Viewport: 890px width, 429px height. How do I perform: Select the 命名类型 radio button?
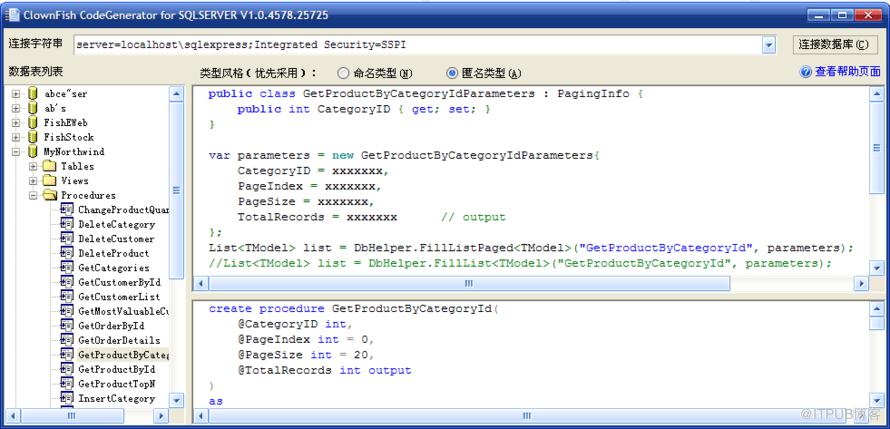click(343, 73)
